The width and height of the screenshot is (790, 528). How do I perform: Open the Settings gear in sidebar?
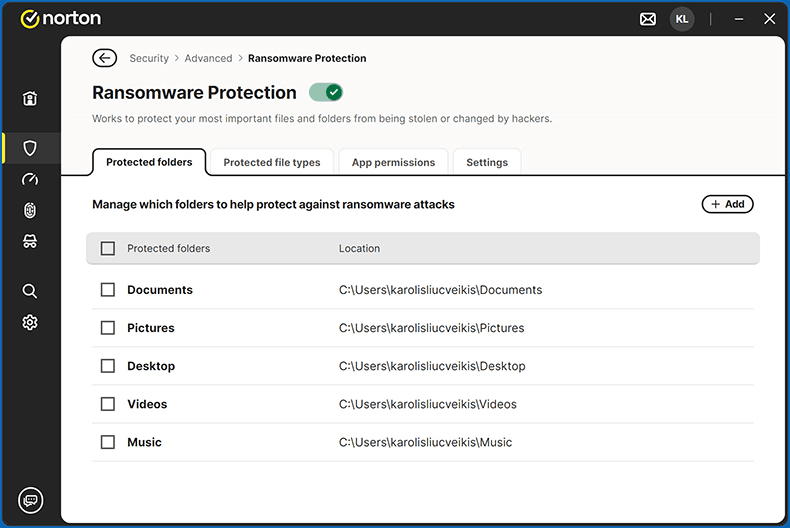[30, 322]
